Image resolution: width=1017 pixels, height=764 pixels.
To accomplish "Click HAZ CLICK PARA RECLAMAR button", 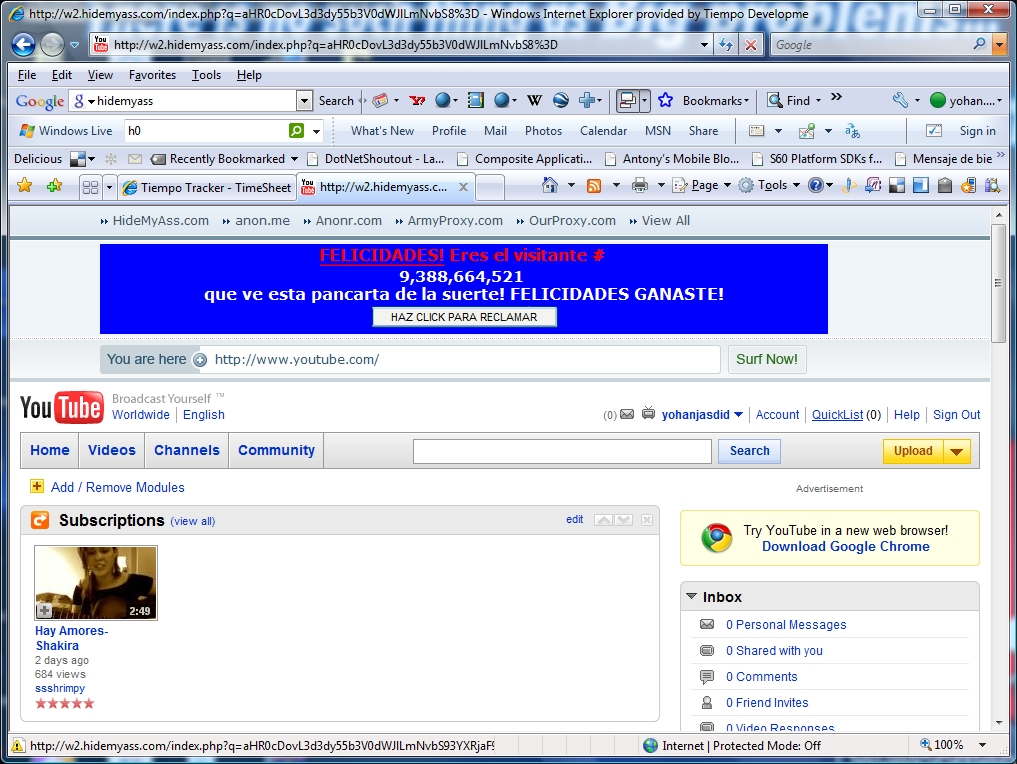I will click(464, 317).
